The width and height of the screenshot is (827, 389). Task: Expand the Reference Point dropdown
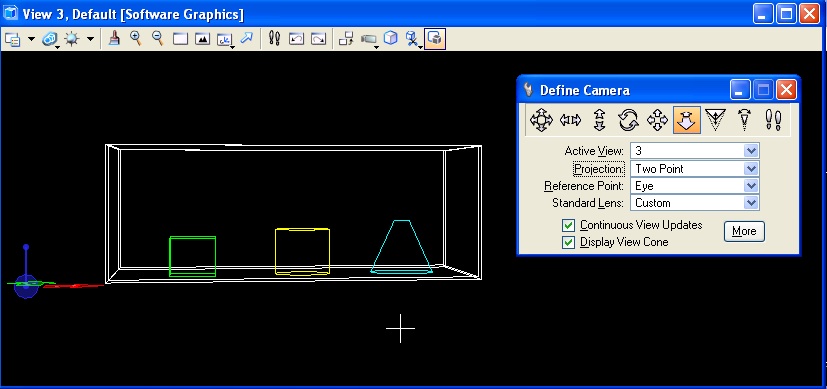tap(695, 186)
